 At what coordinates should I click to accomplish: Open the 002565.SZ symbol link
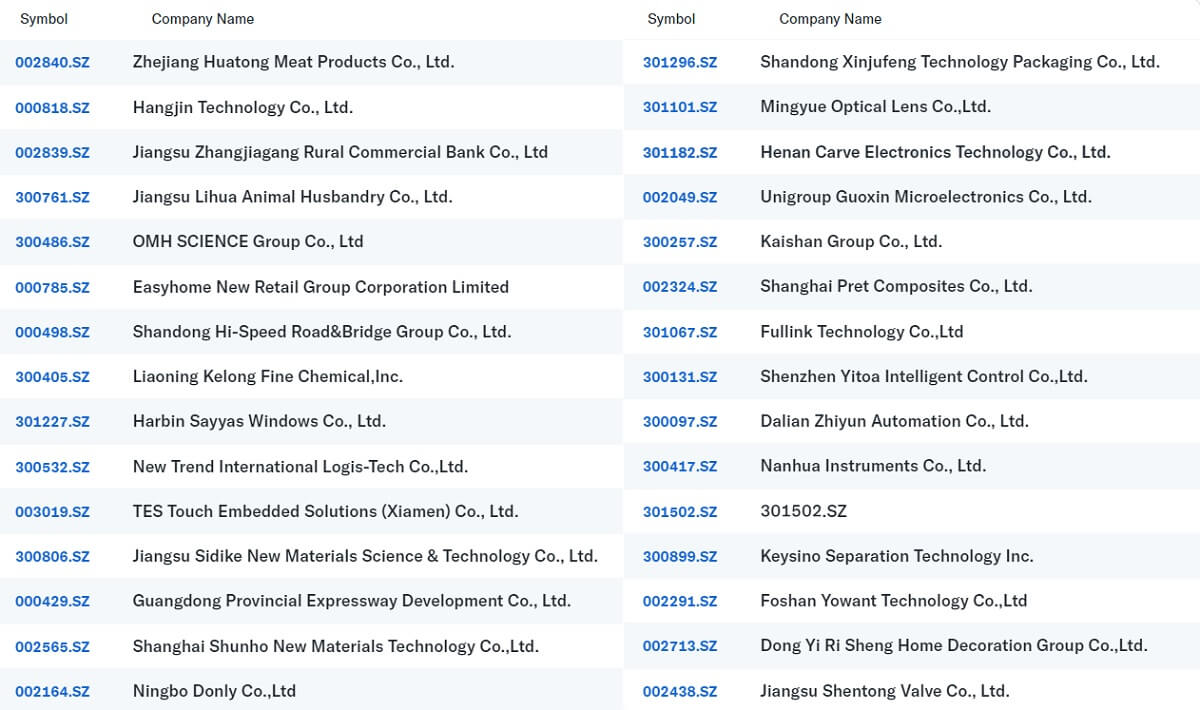click(x=52, y=647)
